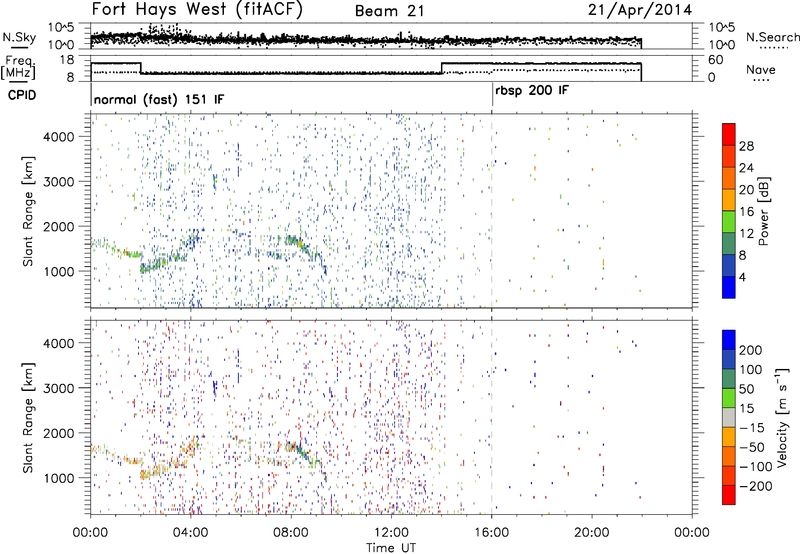The image size is (800, 554).
Task: Click the 'Power [dB]' color bar title
Action: point(763,211)
